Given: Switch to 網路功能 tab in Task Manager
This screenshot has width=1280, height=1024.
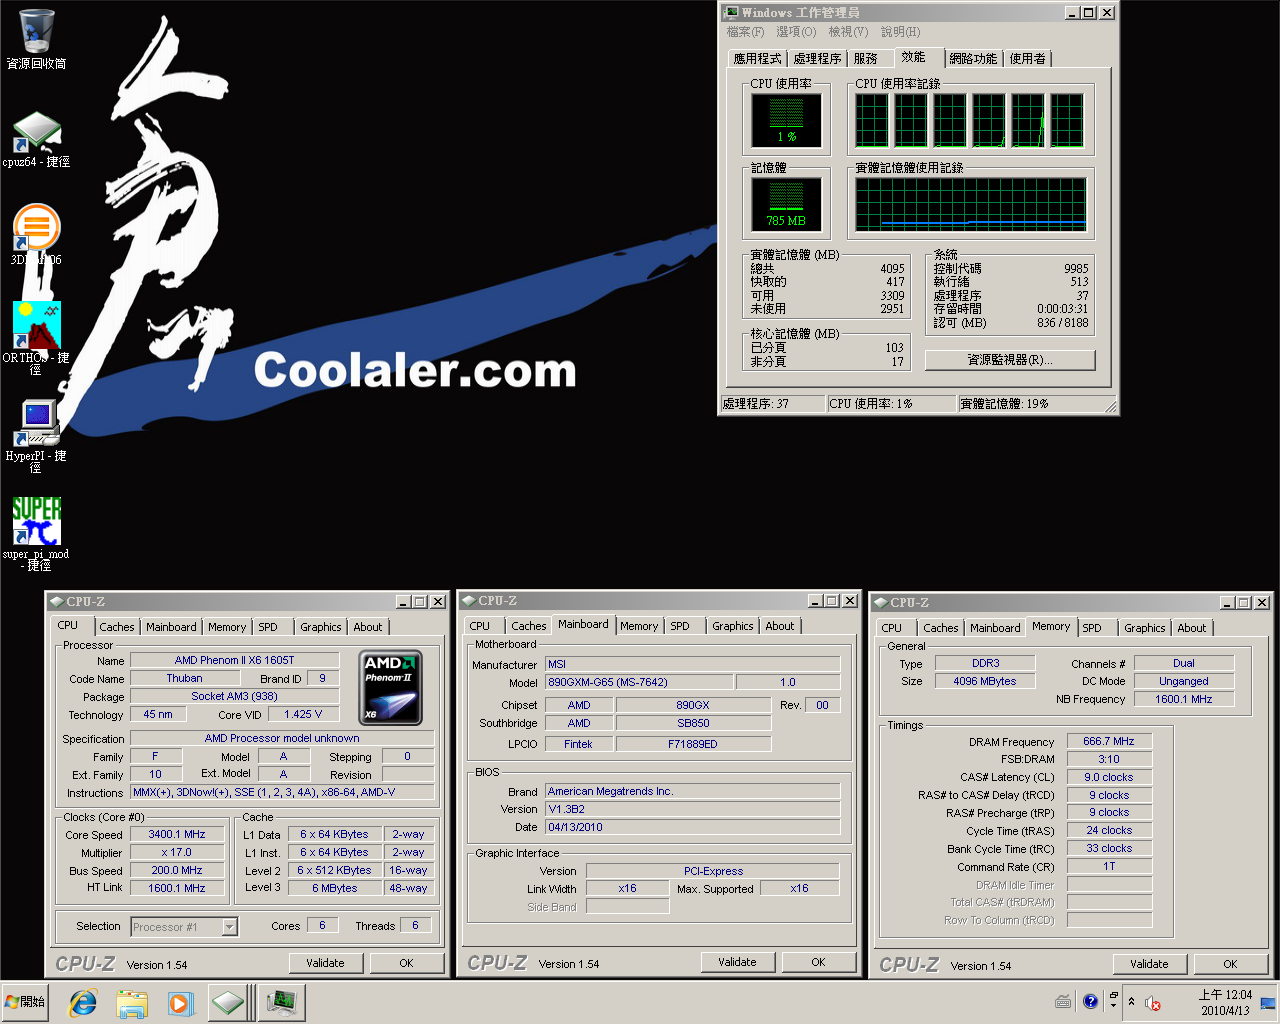Looking at the screenshot, I should tap(973, 59).
